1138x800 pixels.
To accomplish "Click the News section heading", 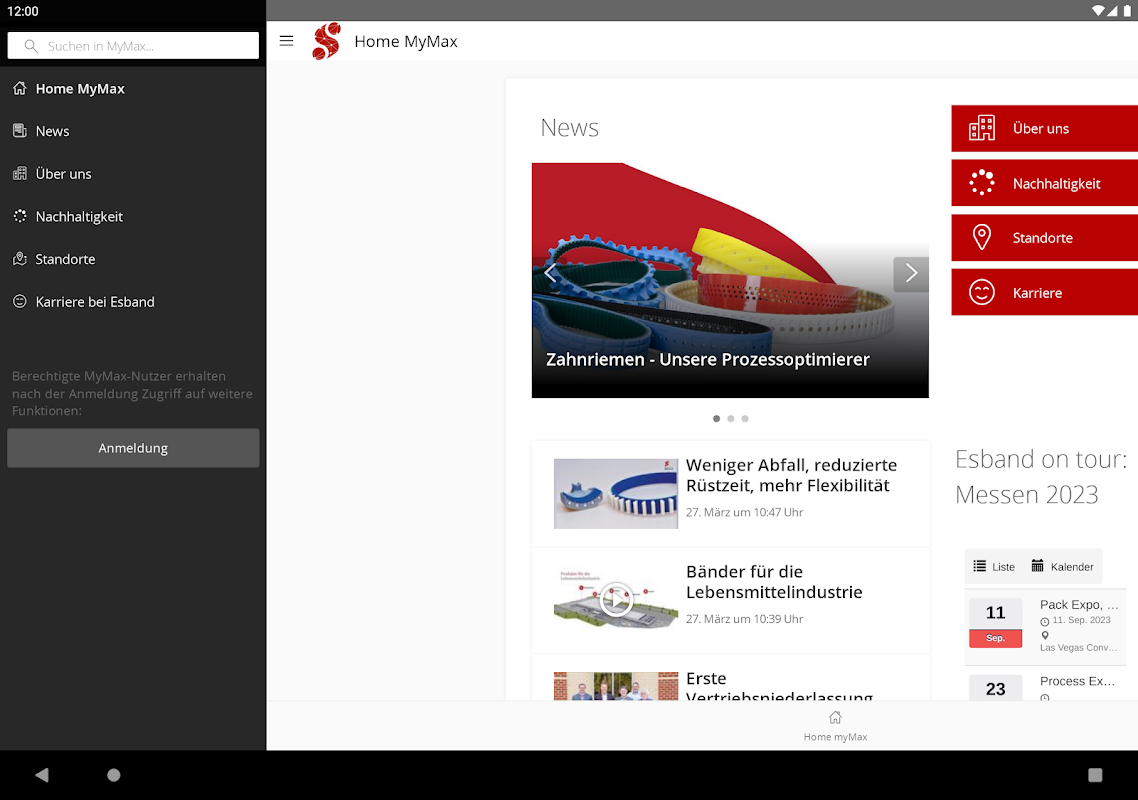I will pos(570,128).
